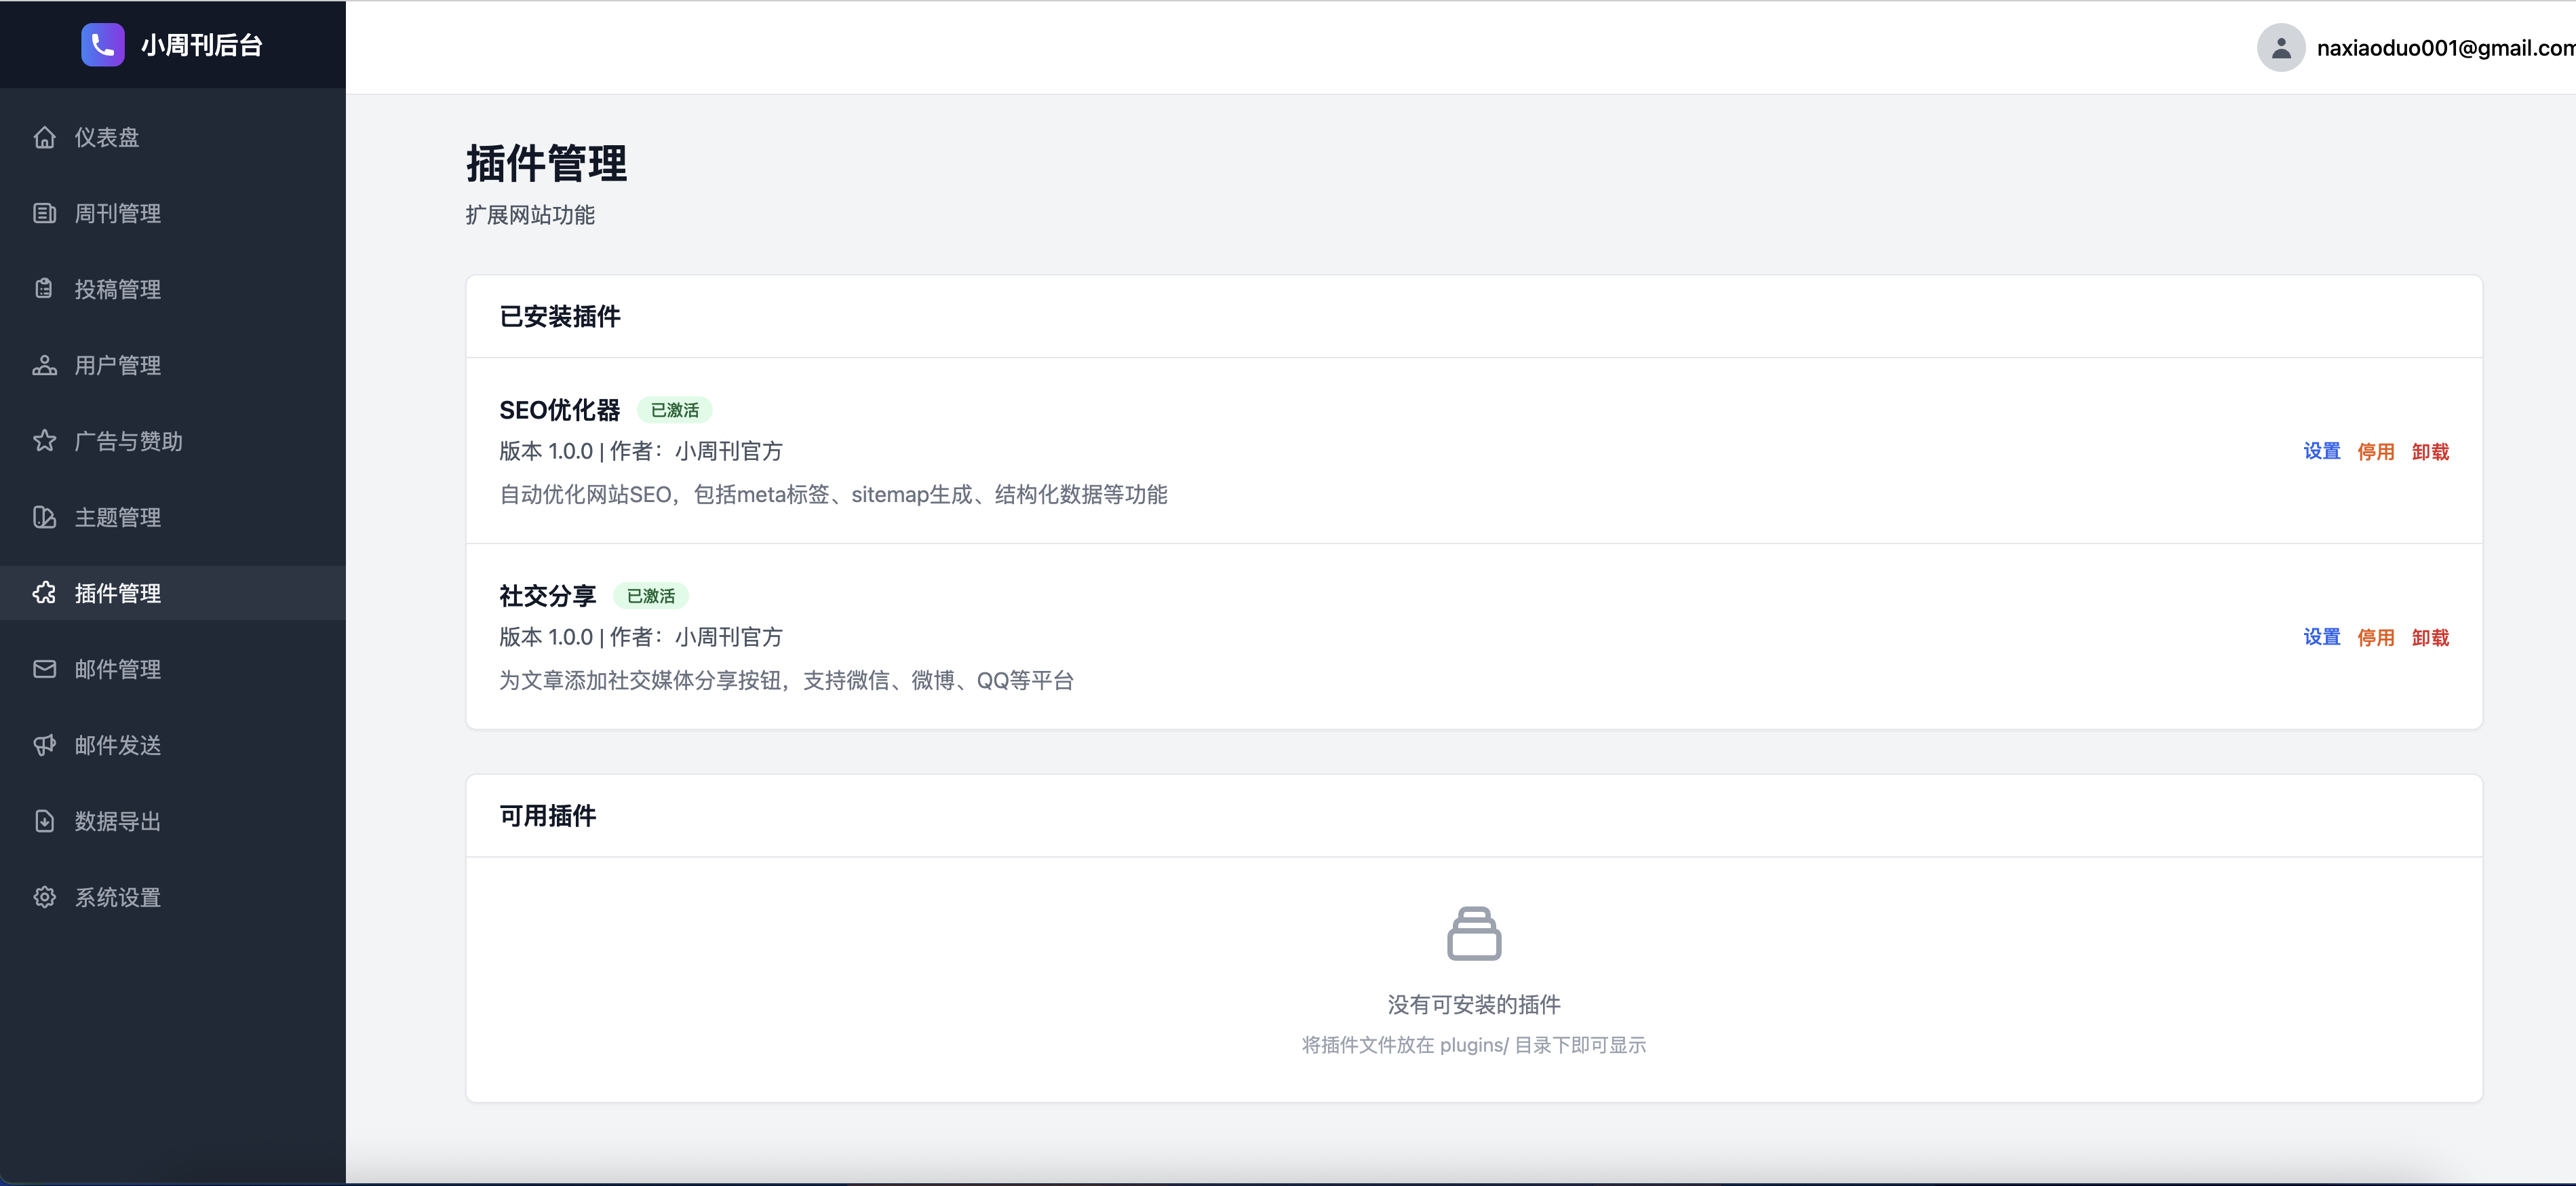Click the swatch icon for 主题管理
Image resolution: width=2576 pixels, height=1186 pixels.
pyautogui.click(x=44, y=517)
